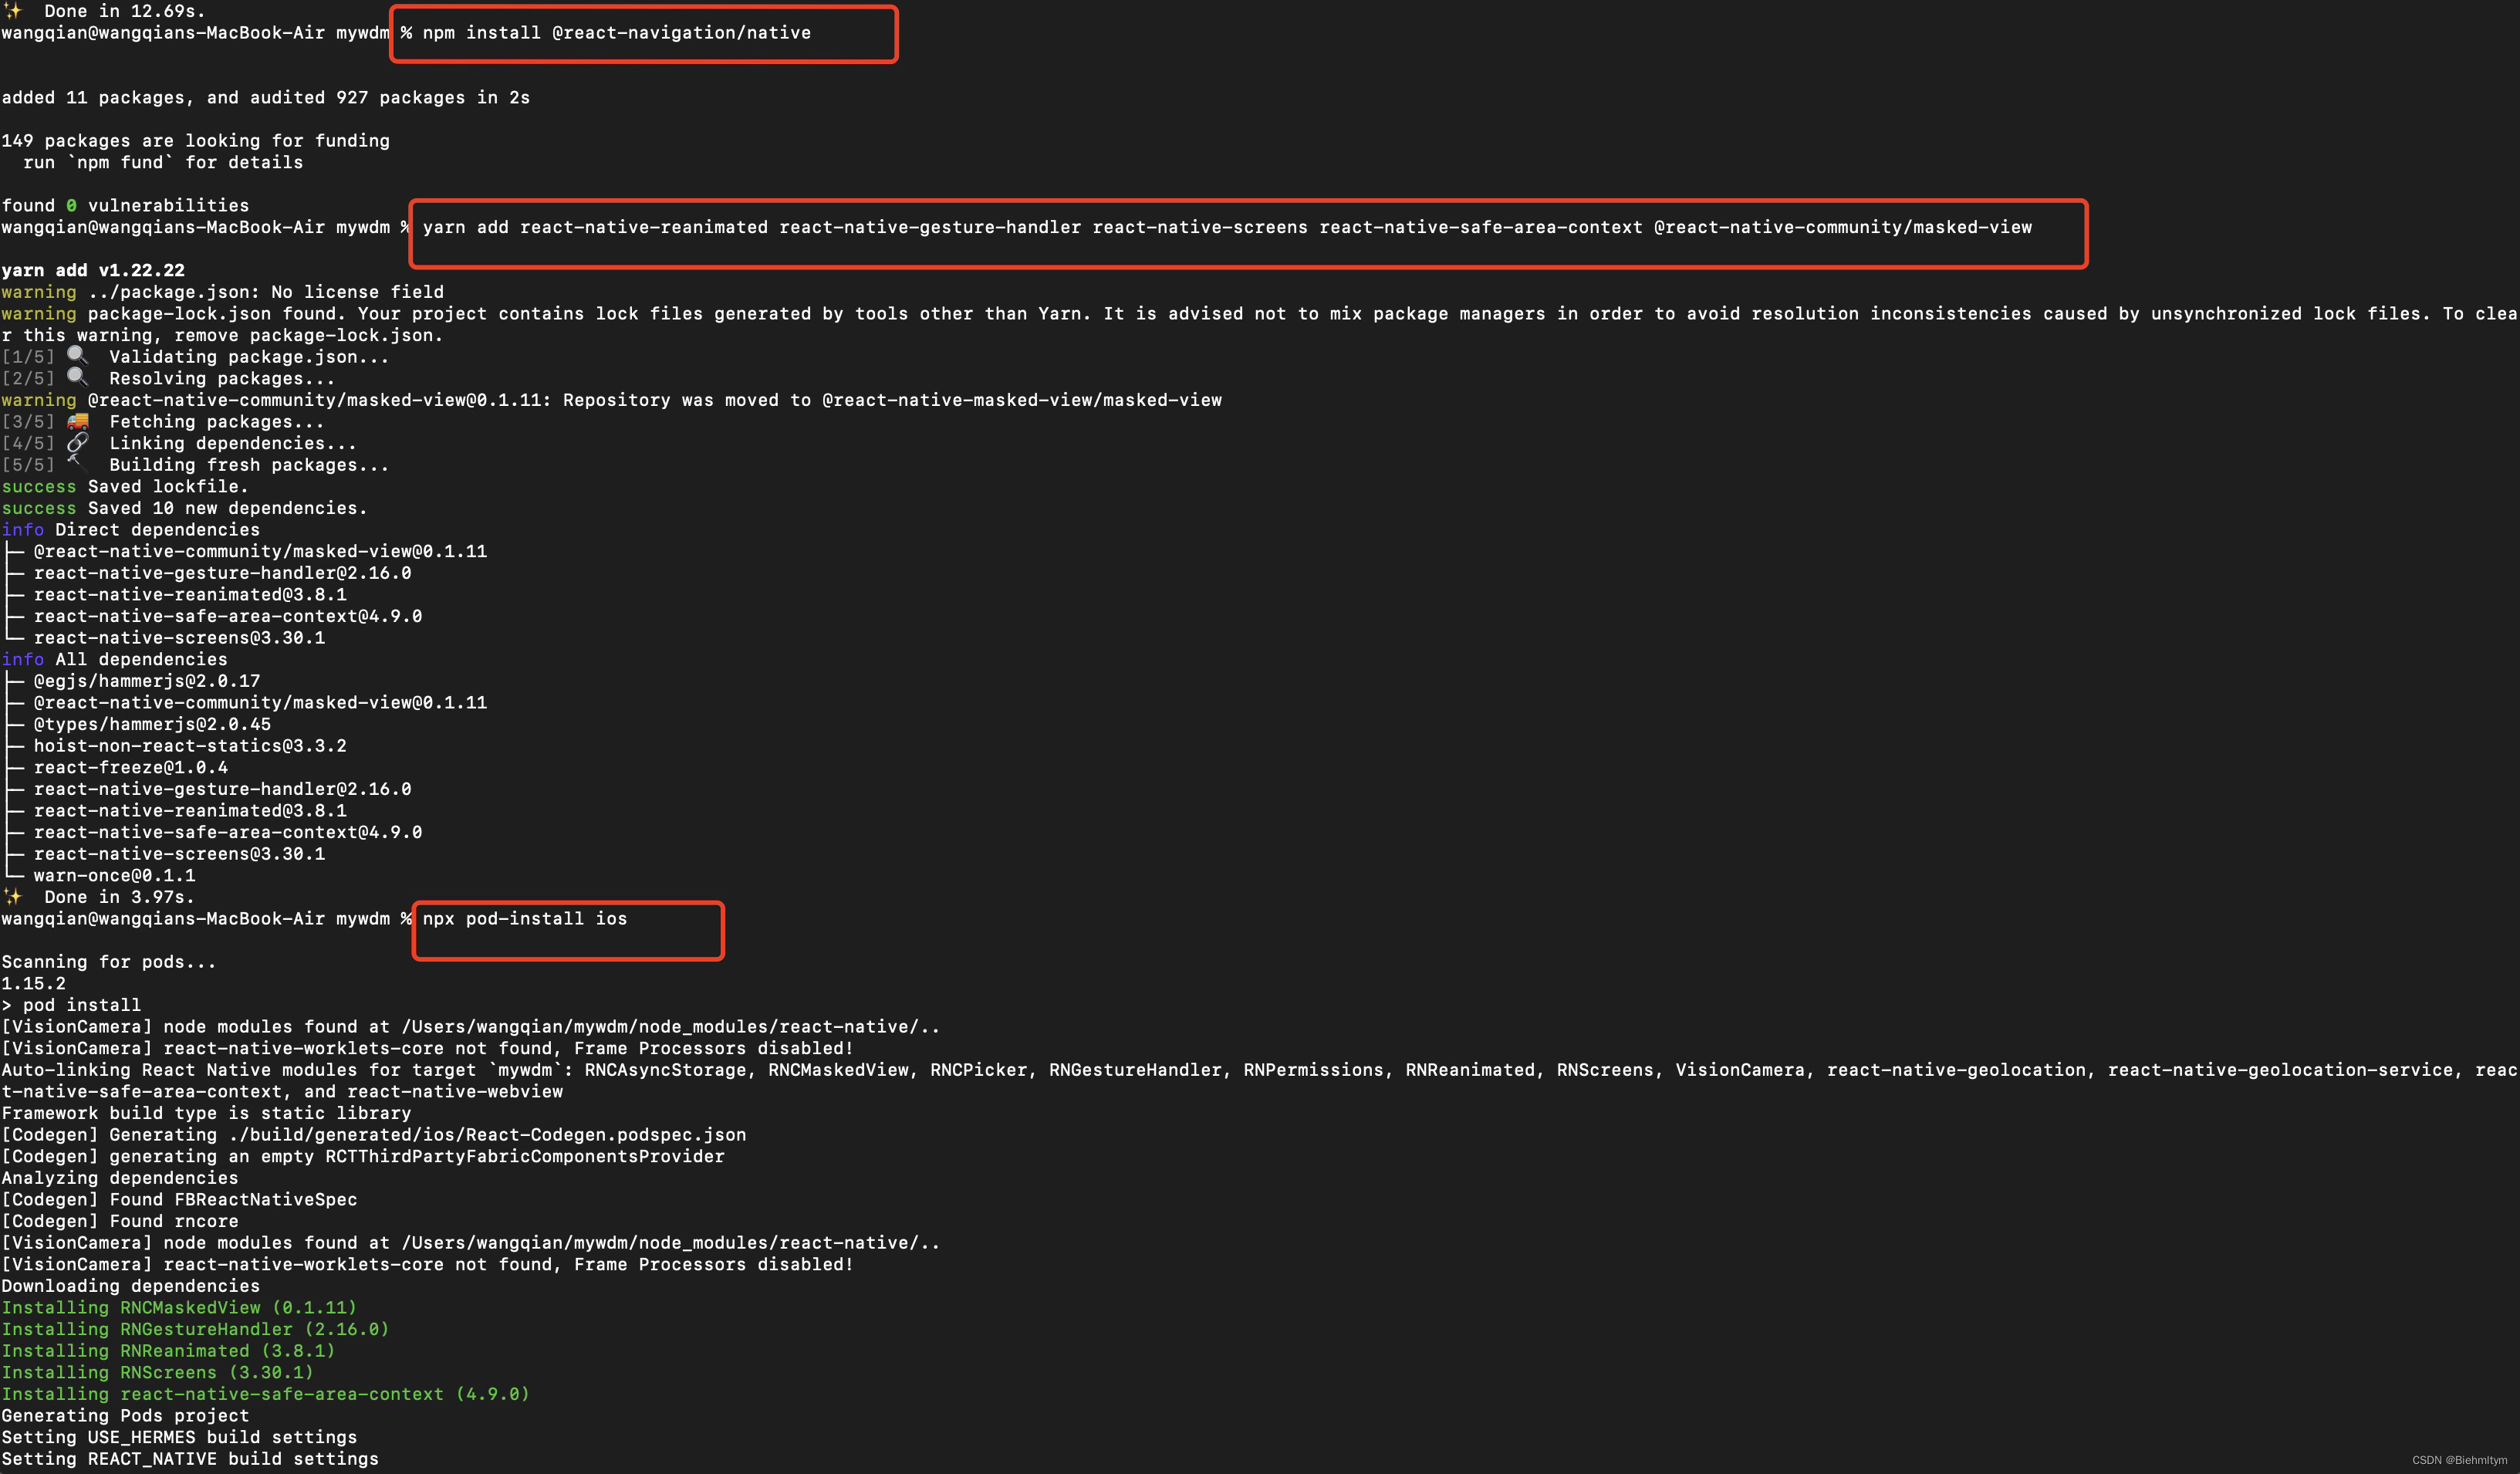Click '[Codegen] Found rncore' line
Viewport: 2520px width, 1474px height.
(120, 1221)
